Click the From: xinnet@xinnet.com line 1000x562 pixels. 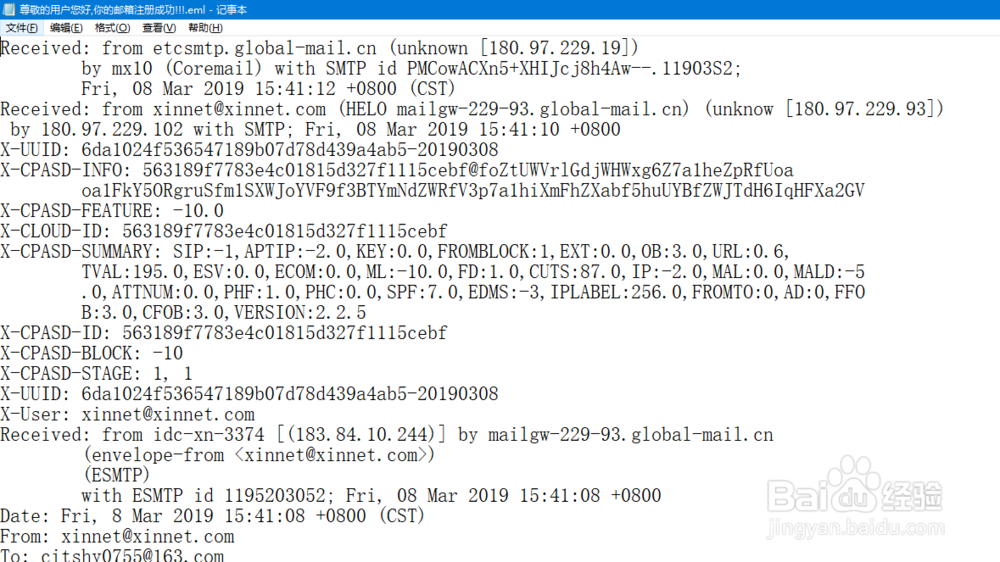[117, 536]
